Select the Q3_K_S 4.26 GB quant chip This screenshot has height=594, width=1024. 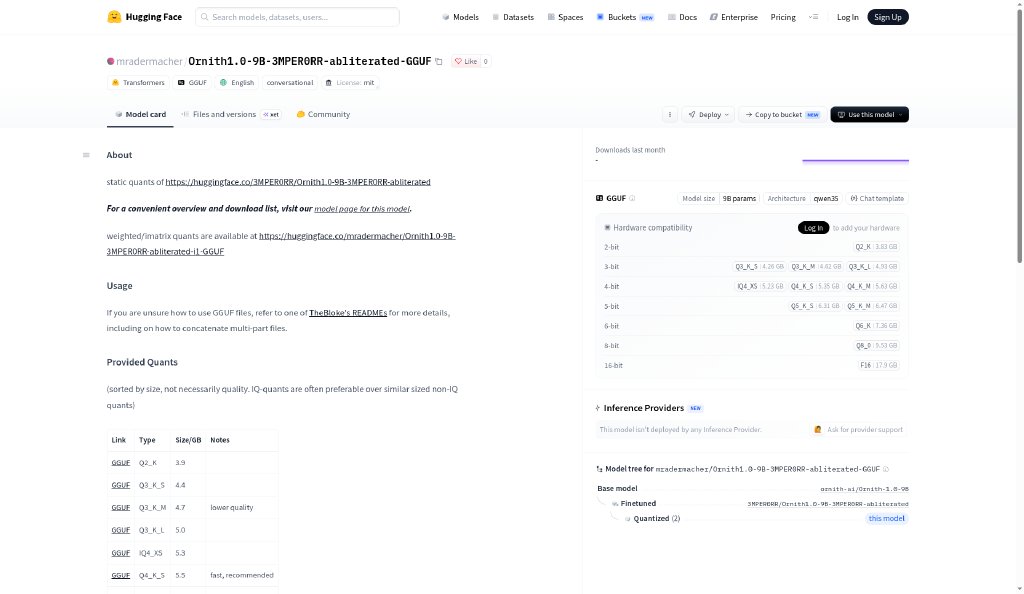click(x=759, y=266)
